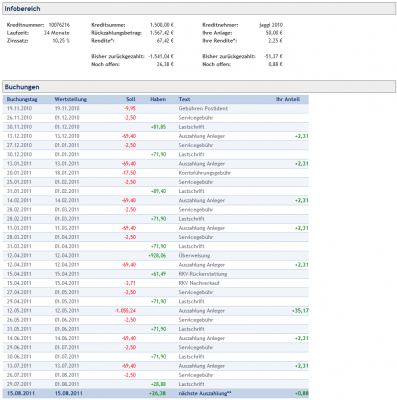Select Buchungstag date 30.11.2010
This screenshot has width=397, height=400.
[19, 127]
